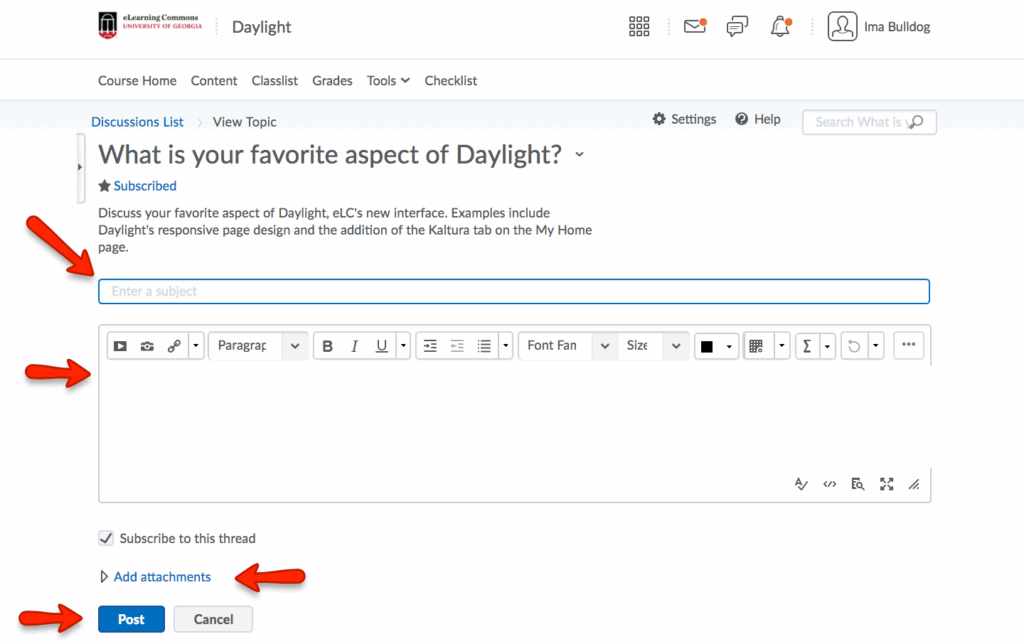Open the message envelope icon in header
1024x644 pixels.
694,27
